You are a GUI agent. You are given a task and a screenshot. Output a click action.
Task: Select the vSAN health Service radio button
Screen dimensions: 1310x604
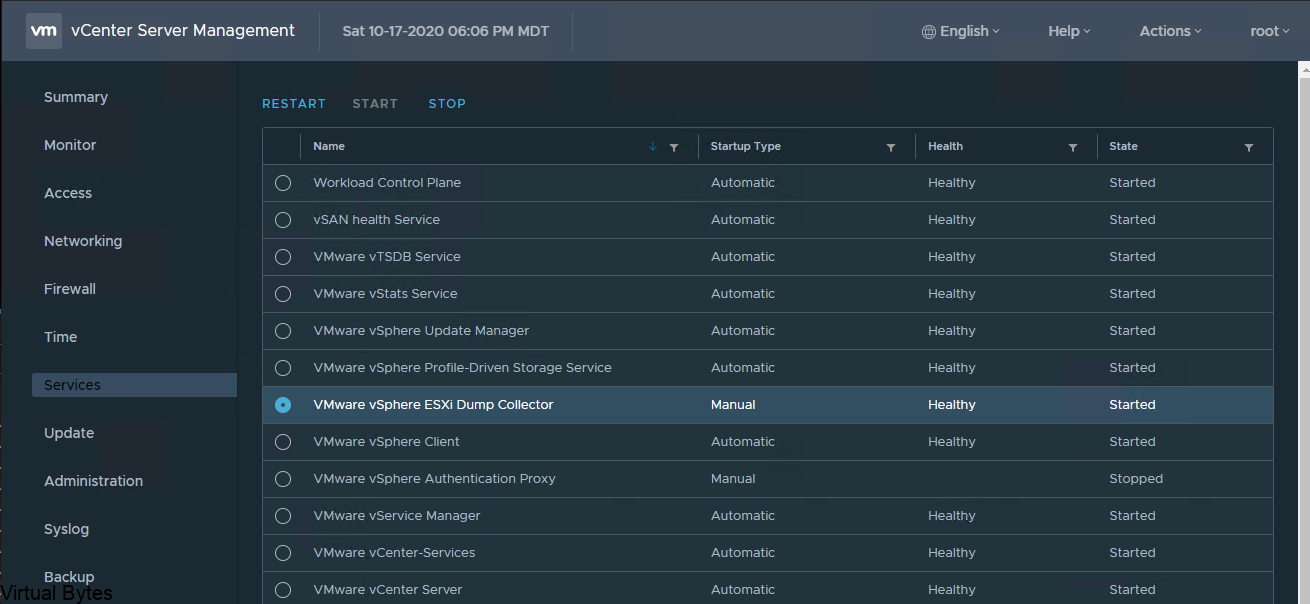coord(282,219)
